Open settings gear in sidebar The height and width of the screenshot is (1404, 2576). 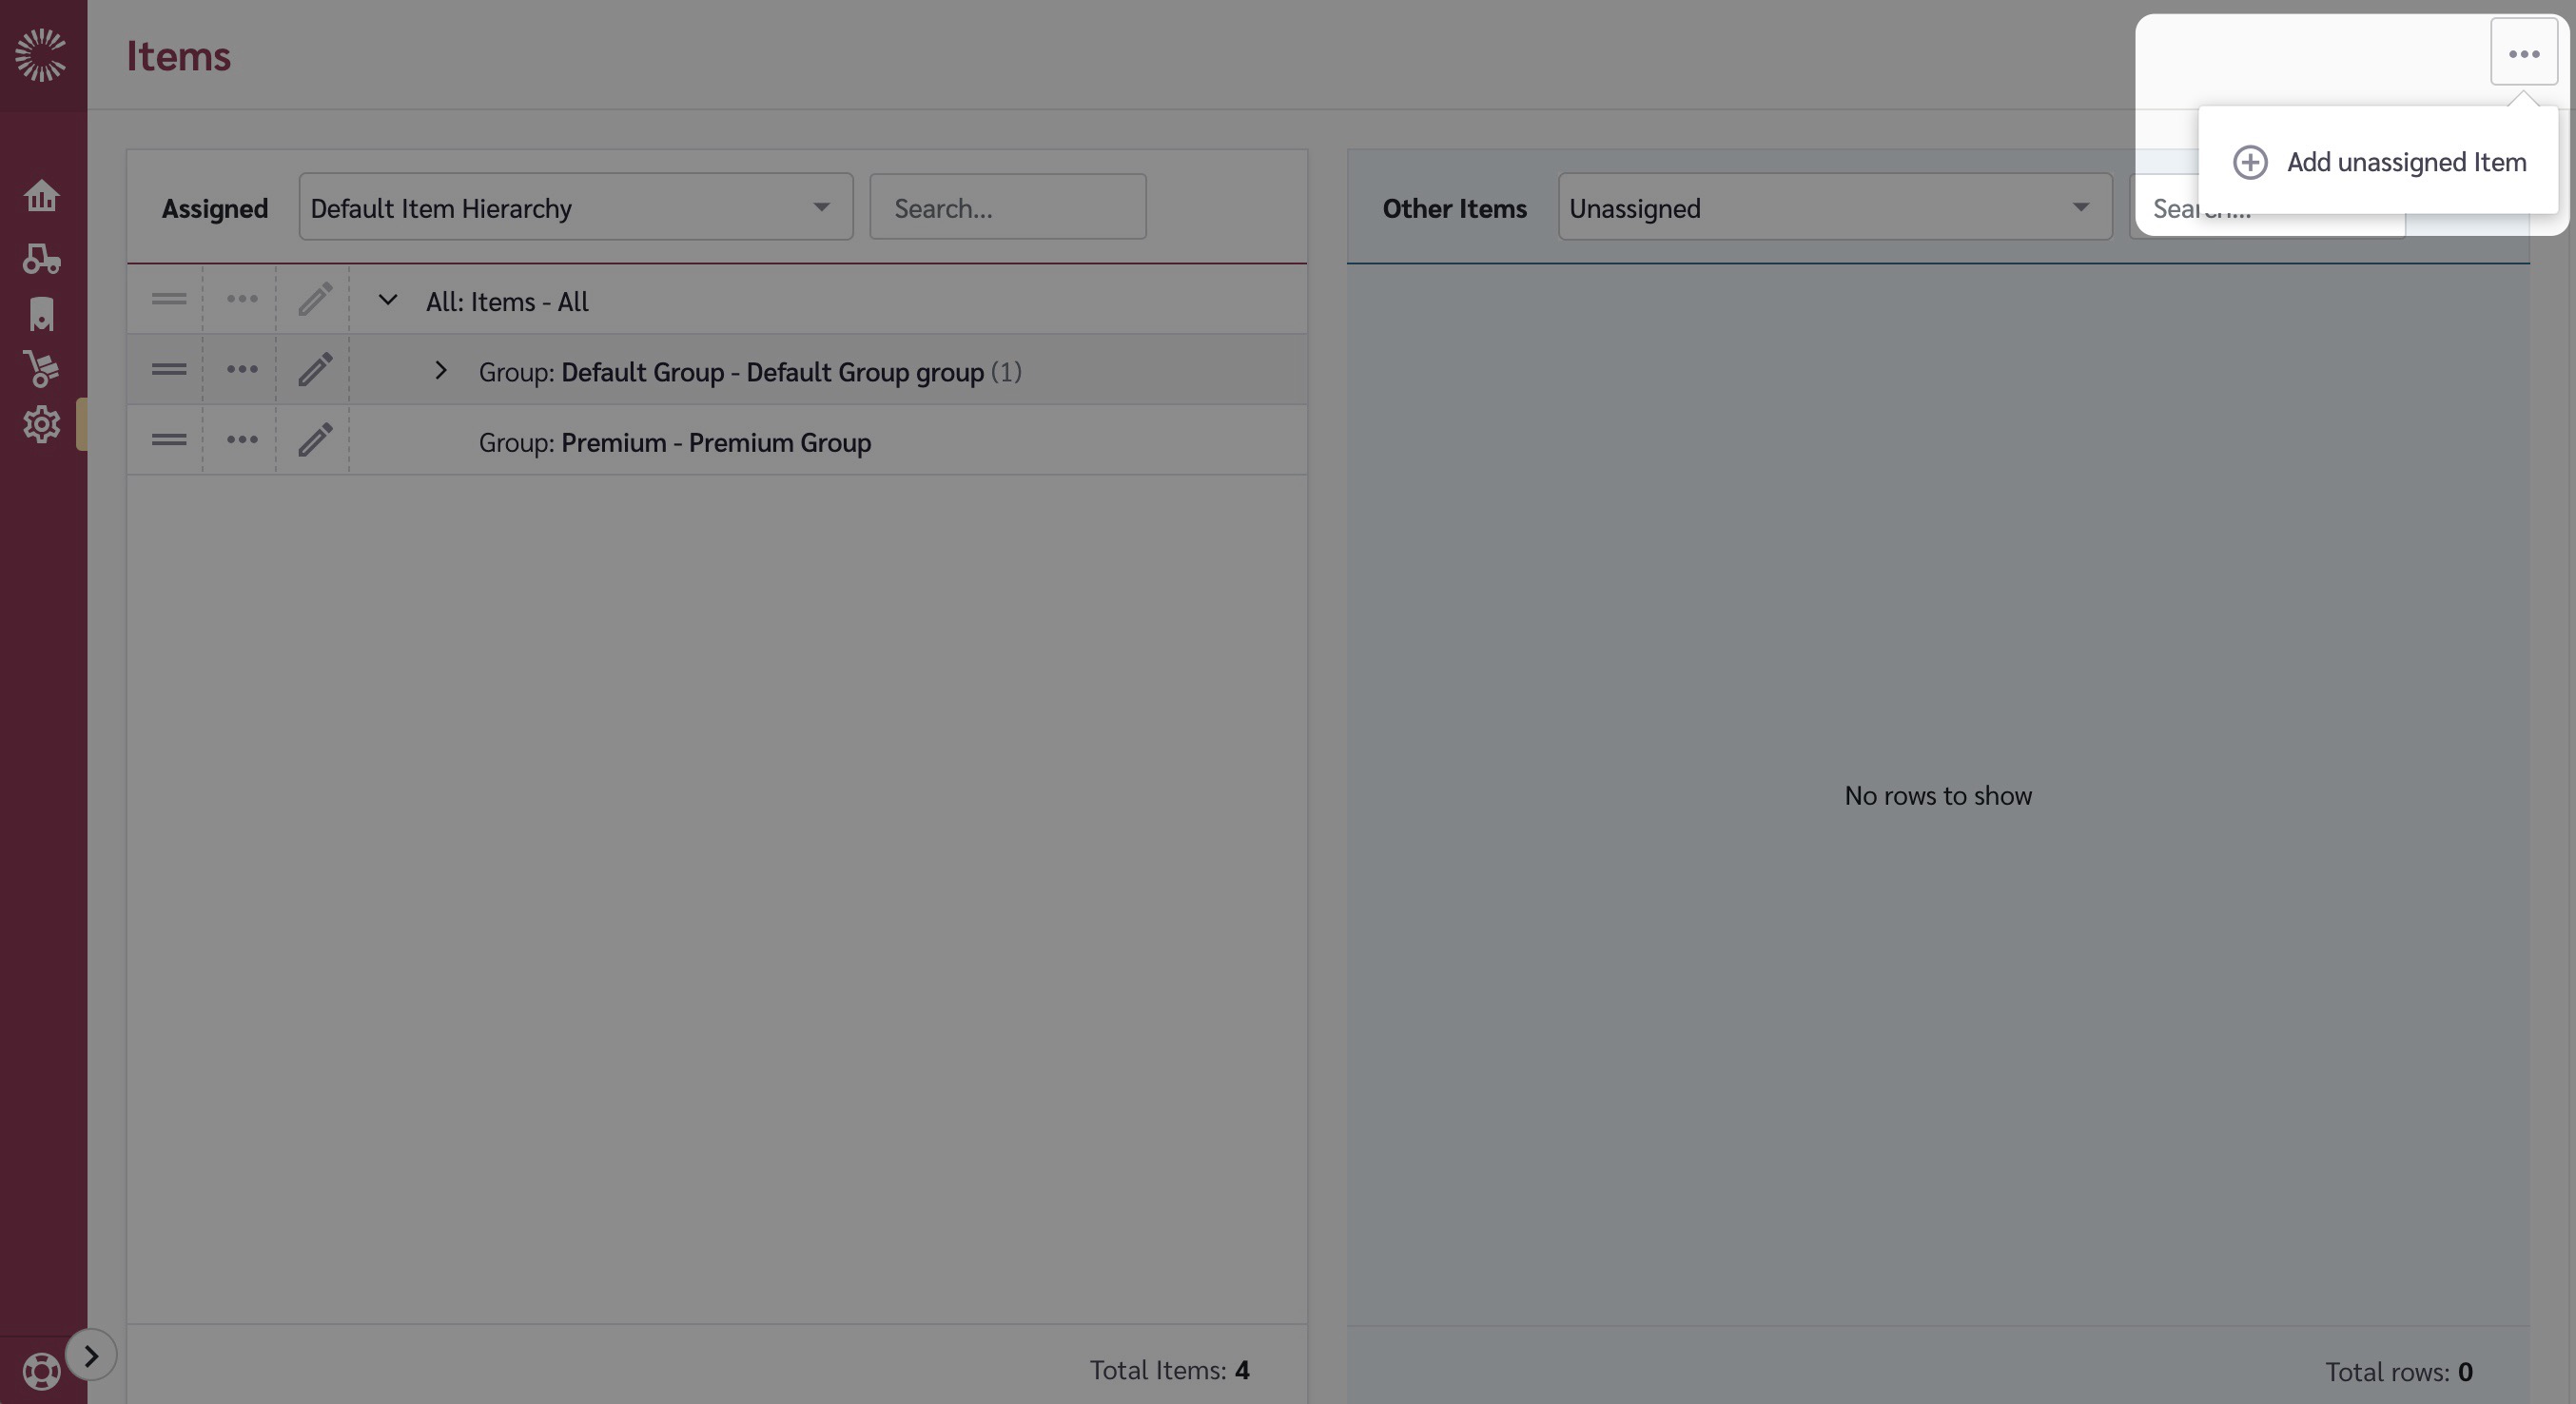[x=41, y=424]
